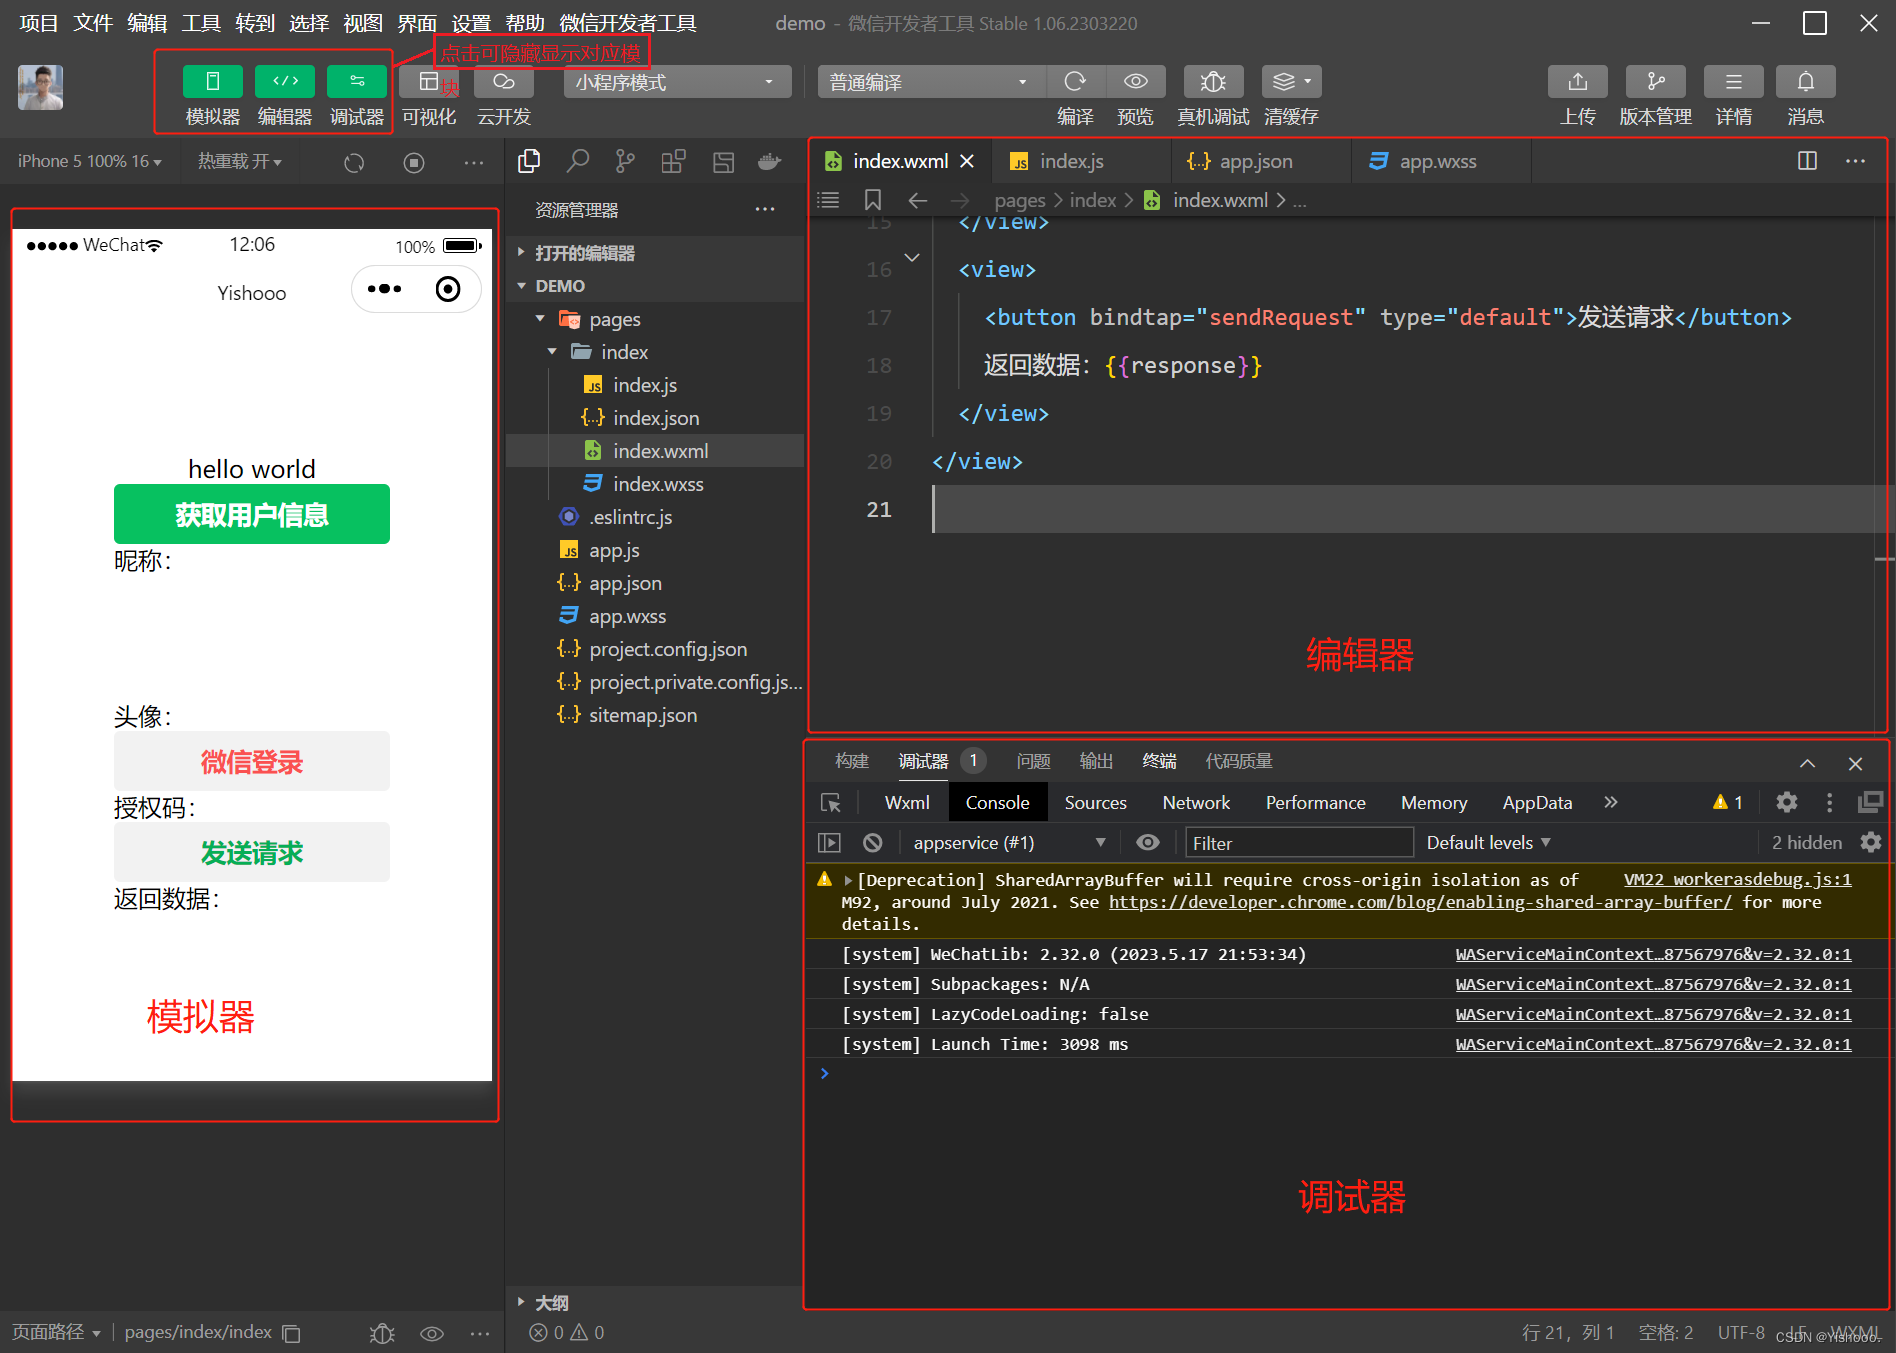The image size is (1896, 1353).
Task: Expand the opened editors (打开的编辑器) section
Action: click(x=655, y=253)
